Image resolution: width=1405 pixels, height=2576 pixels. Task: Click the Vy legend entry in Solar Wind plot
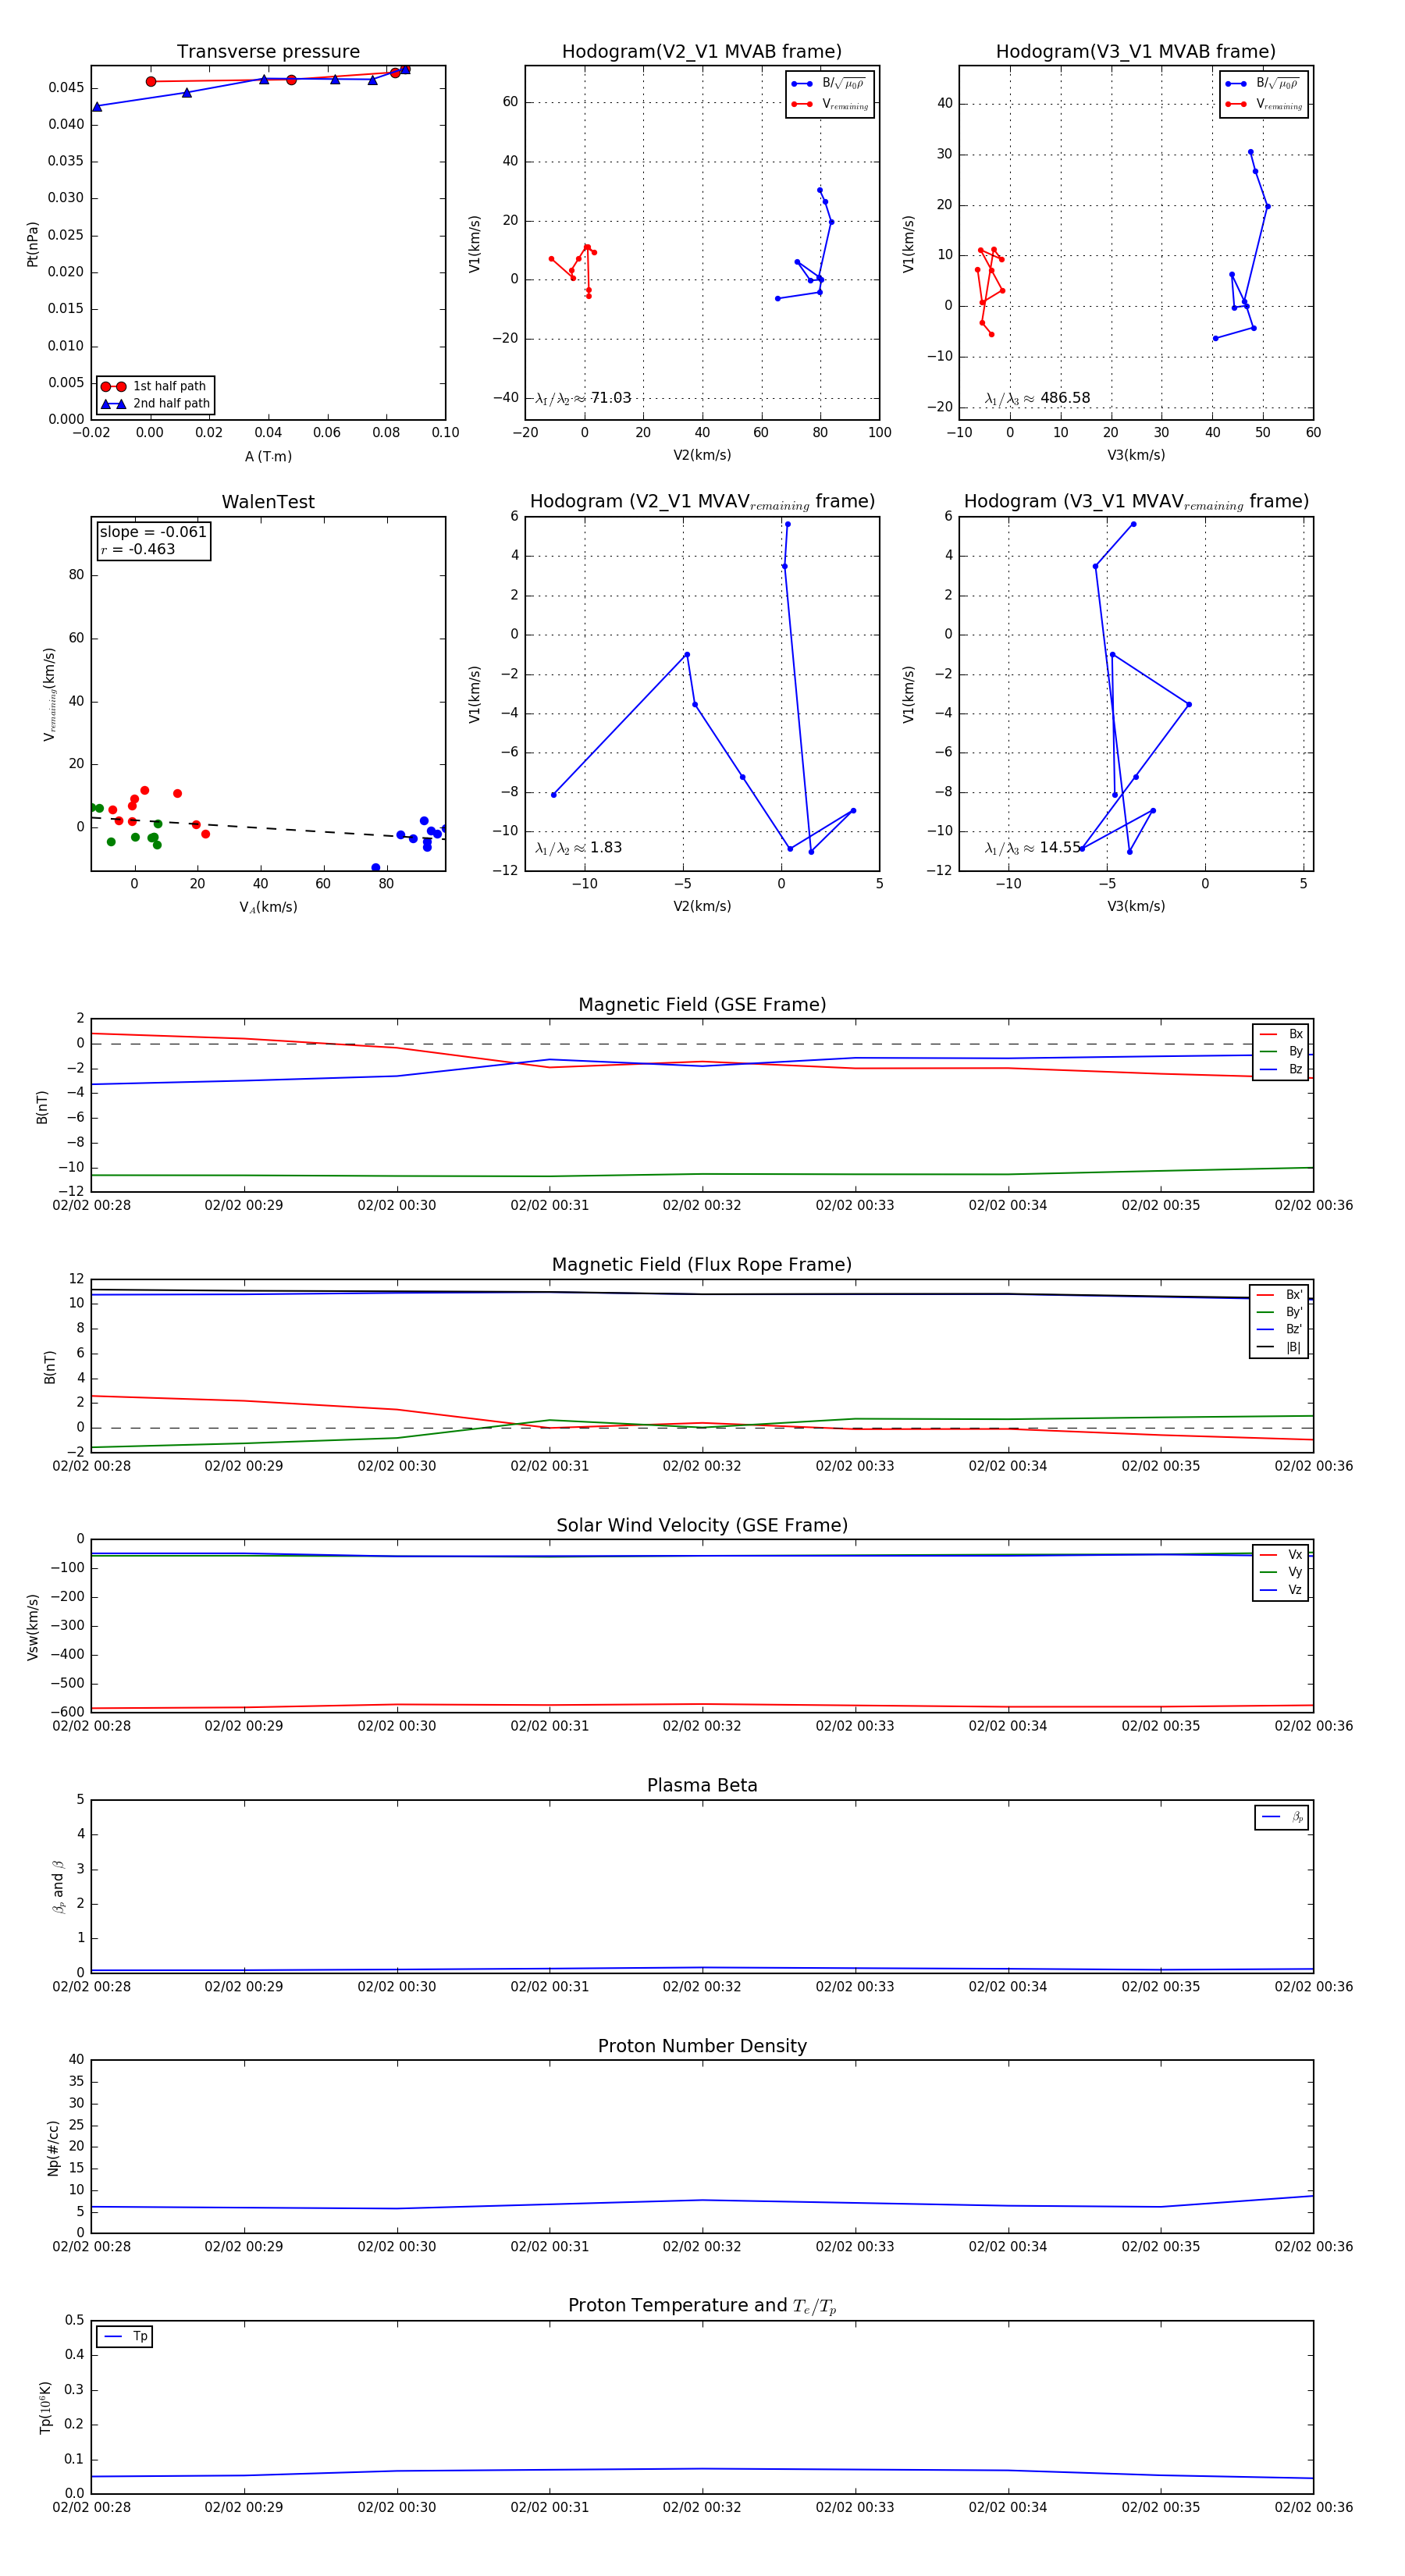(x=1281, y=1572)
